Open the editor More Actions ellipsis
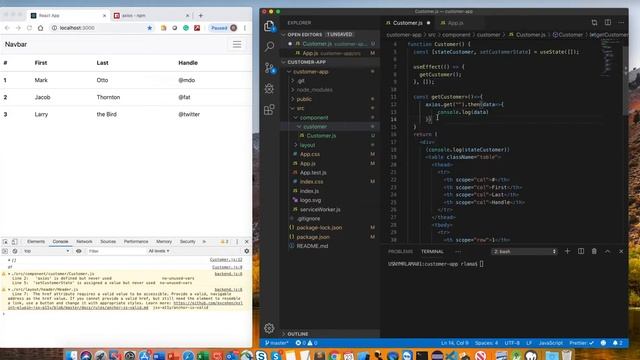 click(x=621, y=22)
